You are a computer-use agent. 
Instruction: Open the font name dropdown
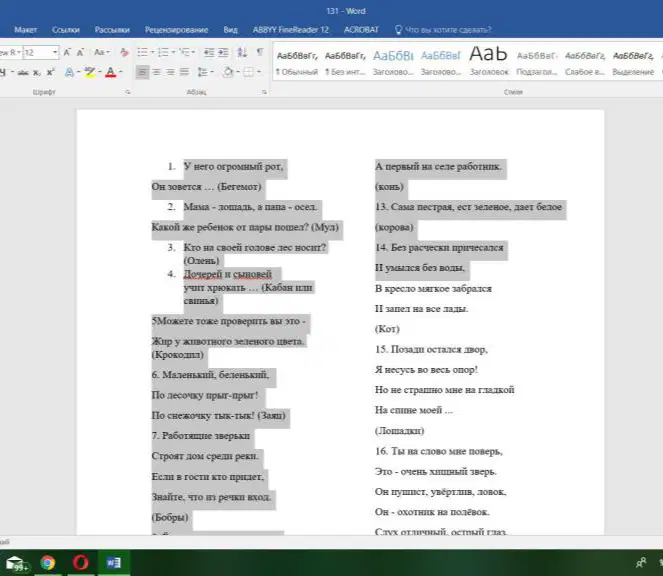(19, 52)
